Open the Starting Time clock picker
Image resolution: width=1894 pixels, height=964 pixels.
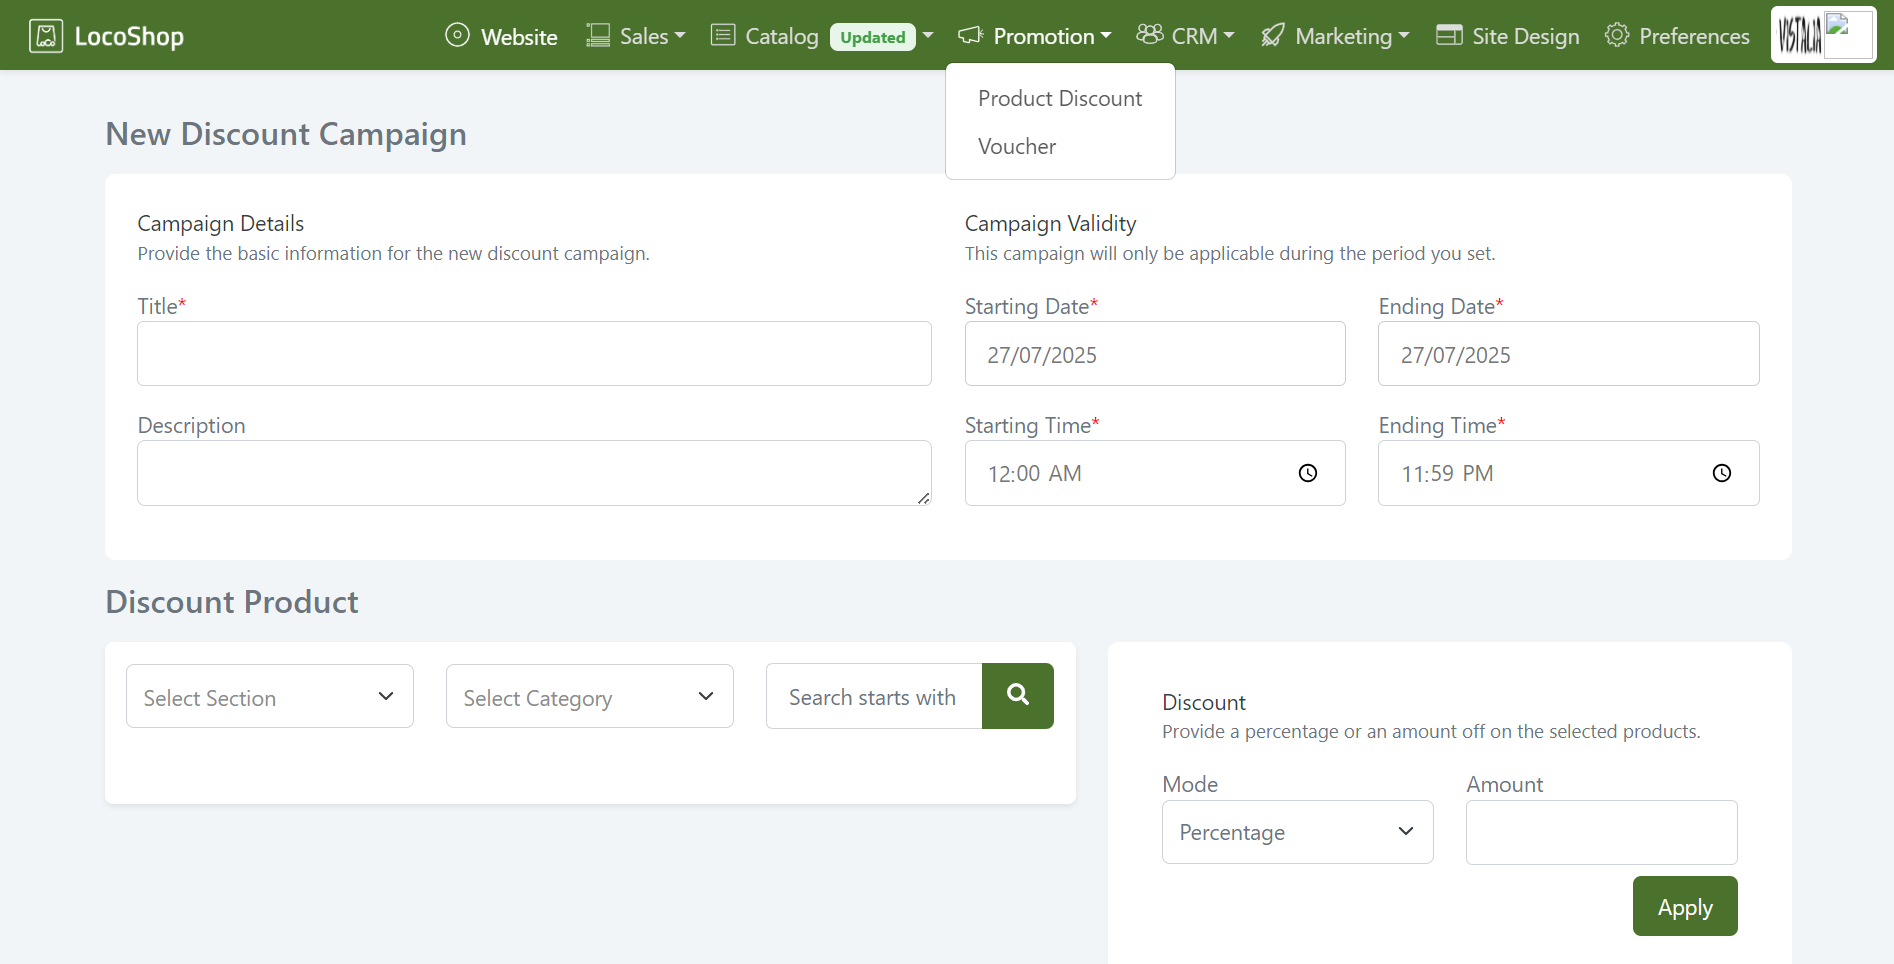1307,473
